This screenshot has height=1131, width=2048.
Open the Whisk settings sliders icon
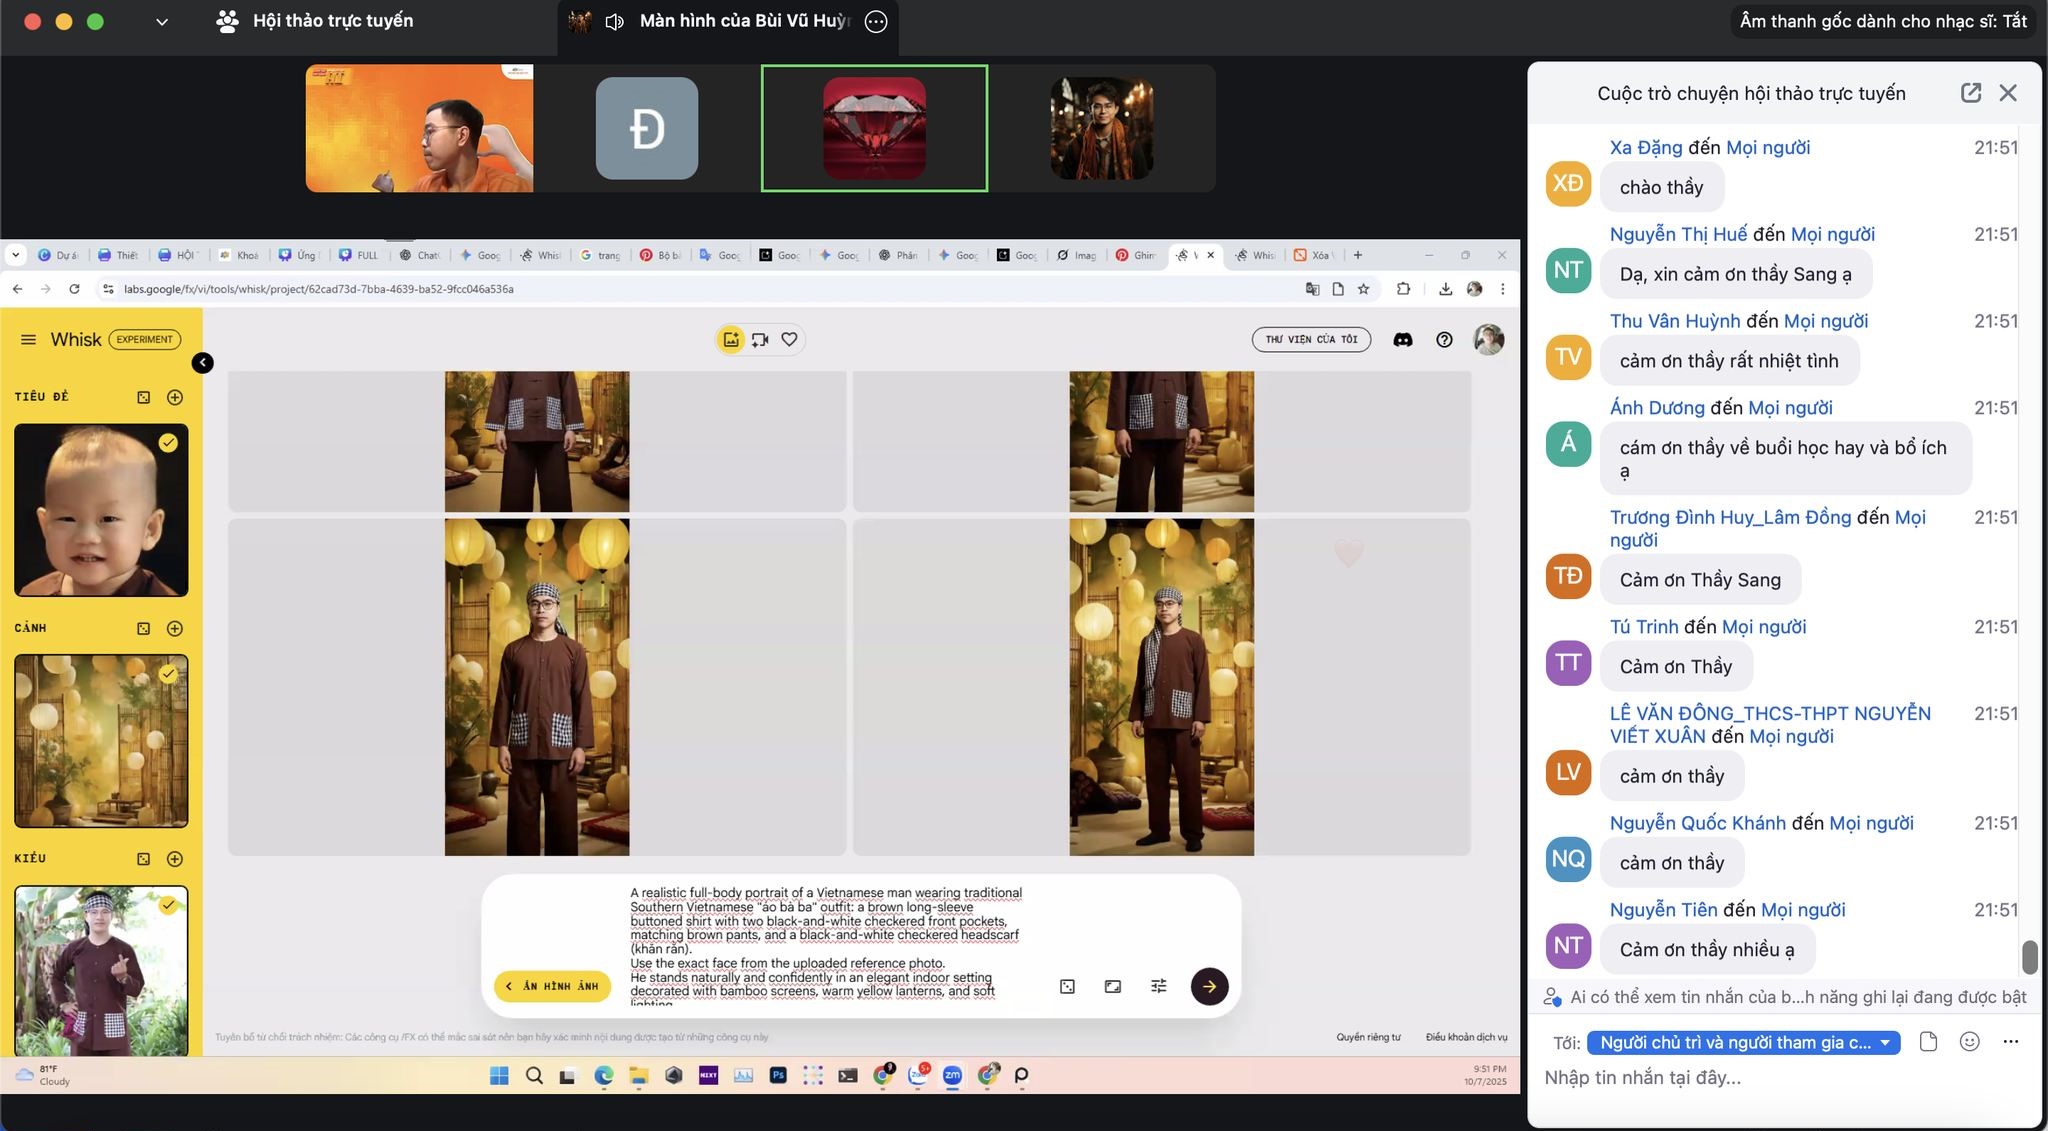(x=1158, y=986)
